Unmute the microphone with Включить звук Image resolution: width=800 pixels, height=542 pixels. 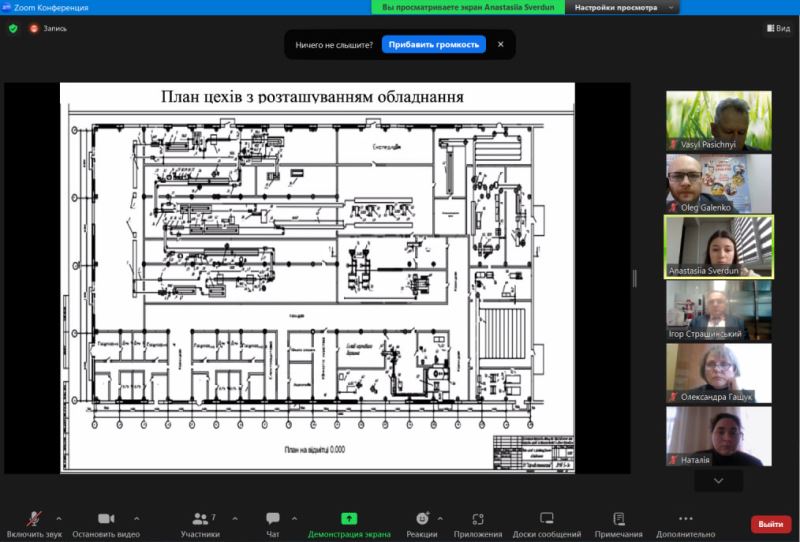pos(33,519)
